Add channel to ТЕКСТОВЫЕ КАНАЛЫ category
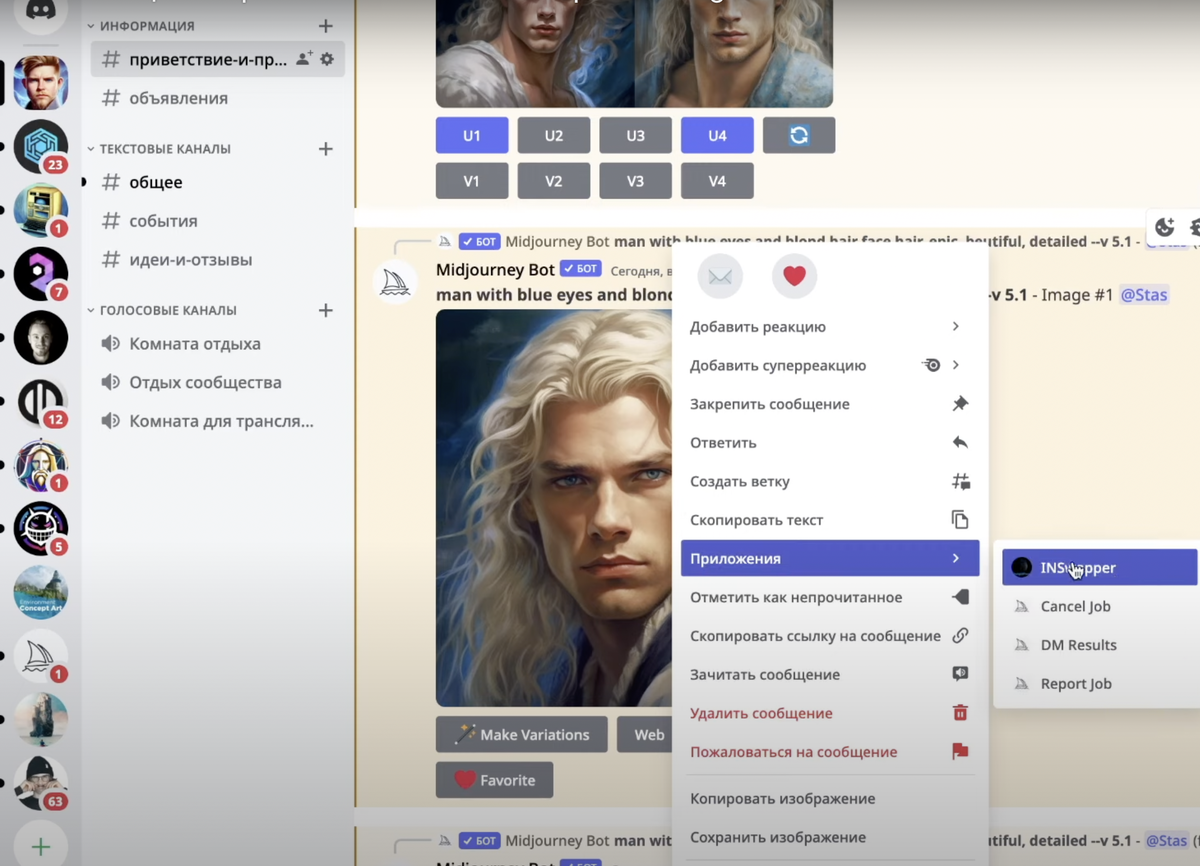Image resolution: width=1200 pixels, height=866 pixels. 325,149
